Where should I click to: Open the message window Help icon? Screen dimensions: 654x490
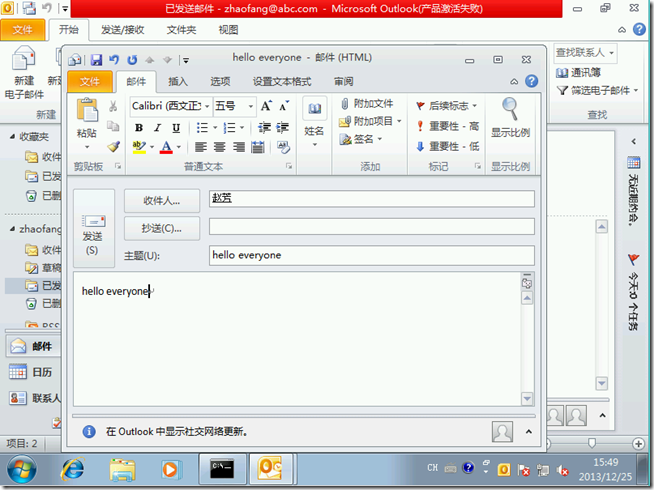(x=531, y=81)
